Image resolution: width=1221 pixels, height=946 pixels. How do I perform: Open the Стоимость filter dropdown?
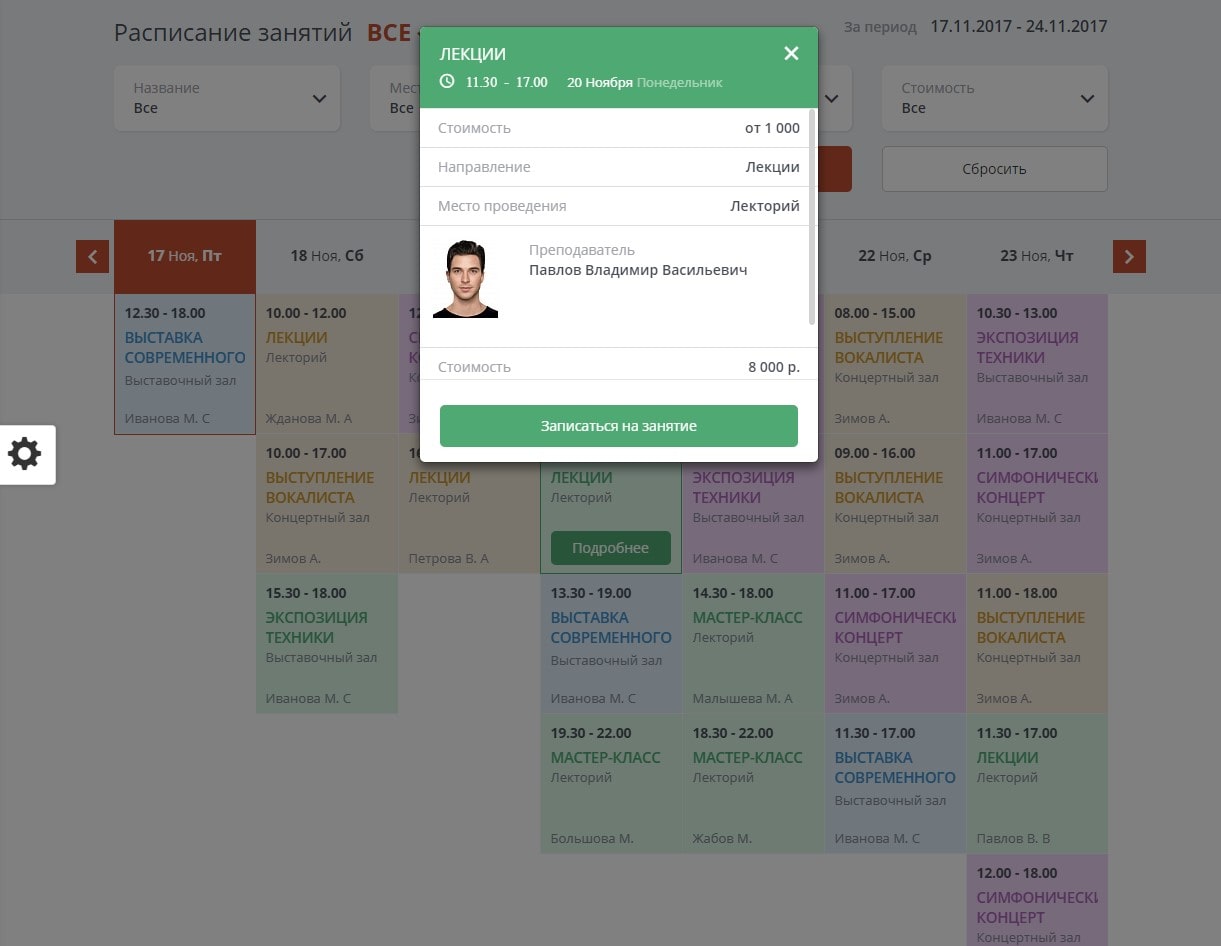[994, 98]
